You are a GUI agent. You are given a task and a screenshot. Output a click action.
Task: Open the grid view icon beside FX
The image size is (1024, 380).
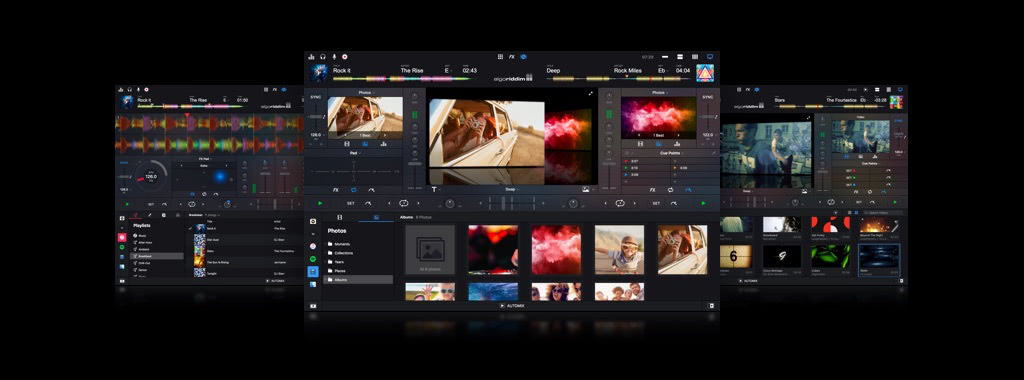pos(500,57)
